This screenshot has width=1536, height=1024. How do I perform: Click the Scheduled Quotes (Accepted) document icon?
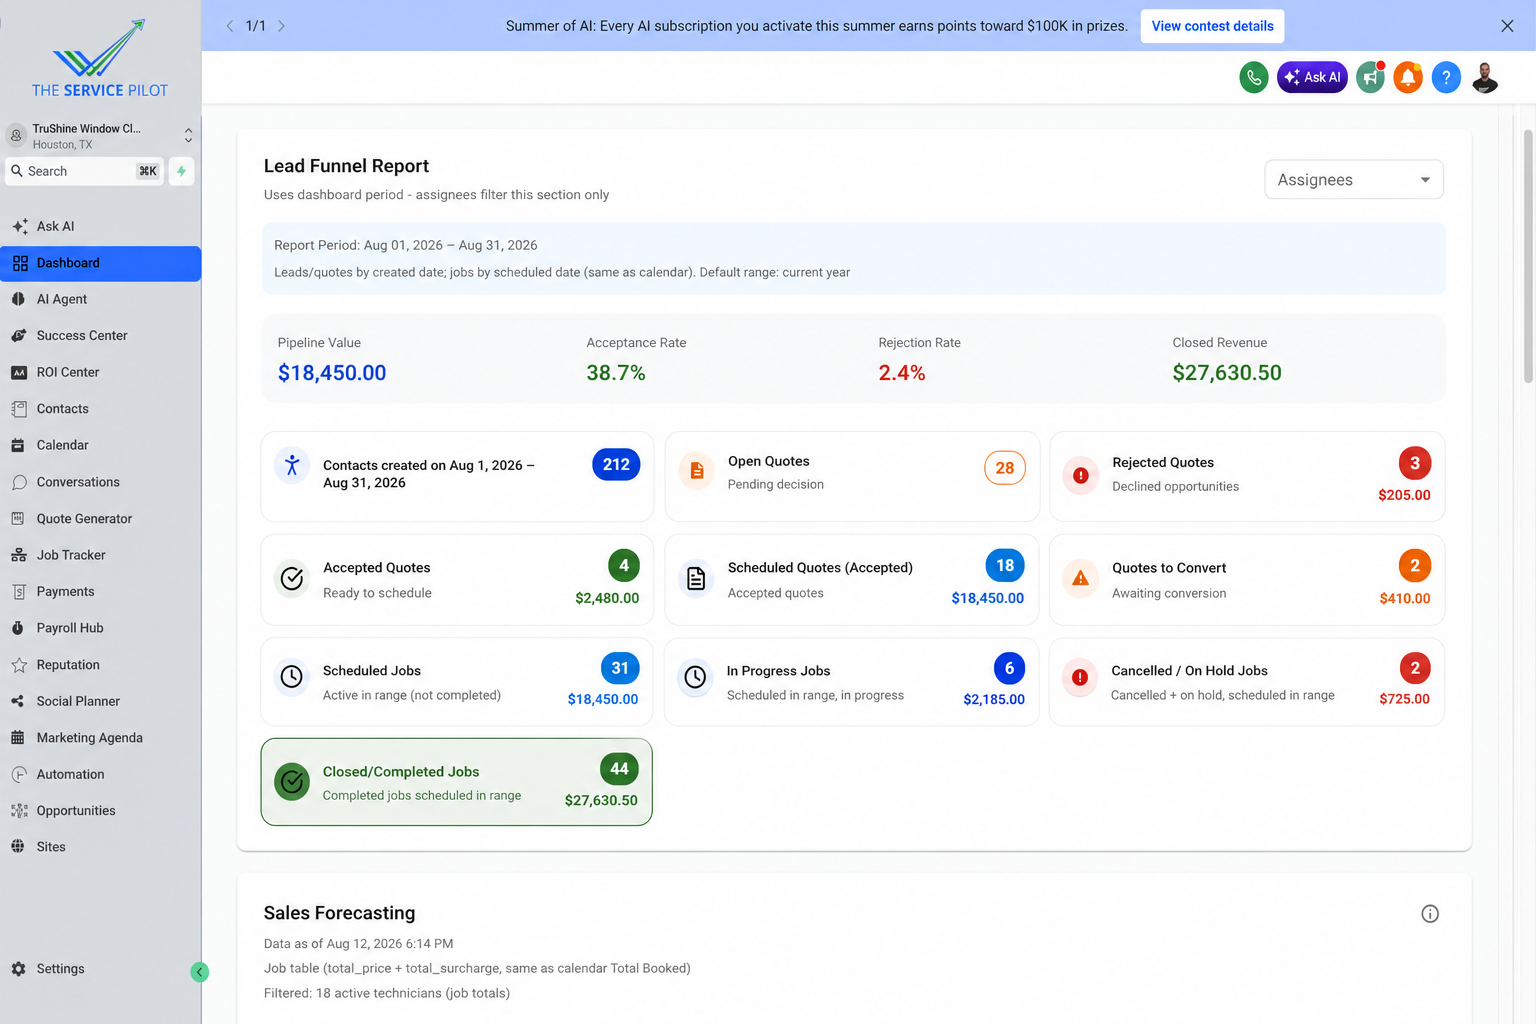[696, 578]
